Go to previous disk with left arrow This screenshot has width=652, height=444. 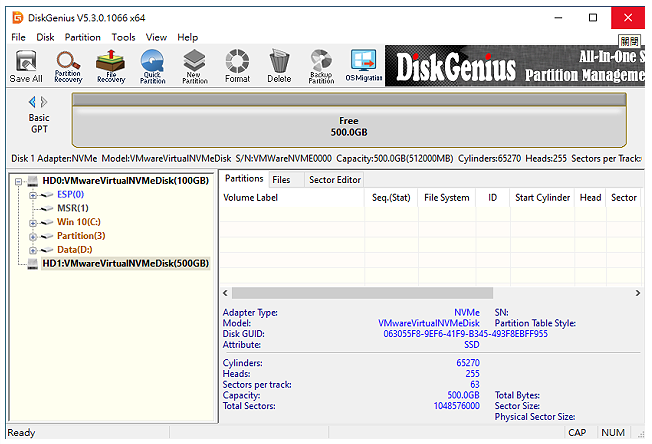(32, 102)
